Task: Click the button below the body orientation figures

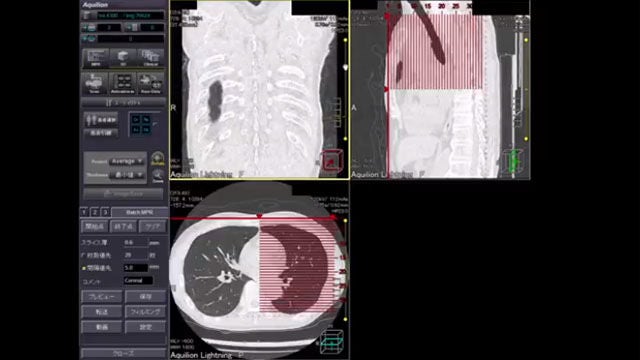Action: [101, 133]
